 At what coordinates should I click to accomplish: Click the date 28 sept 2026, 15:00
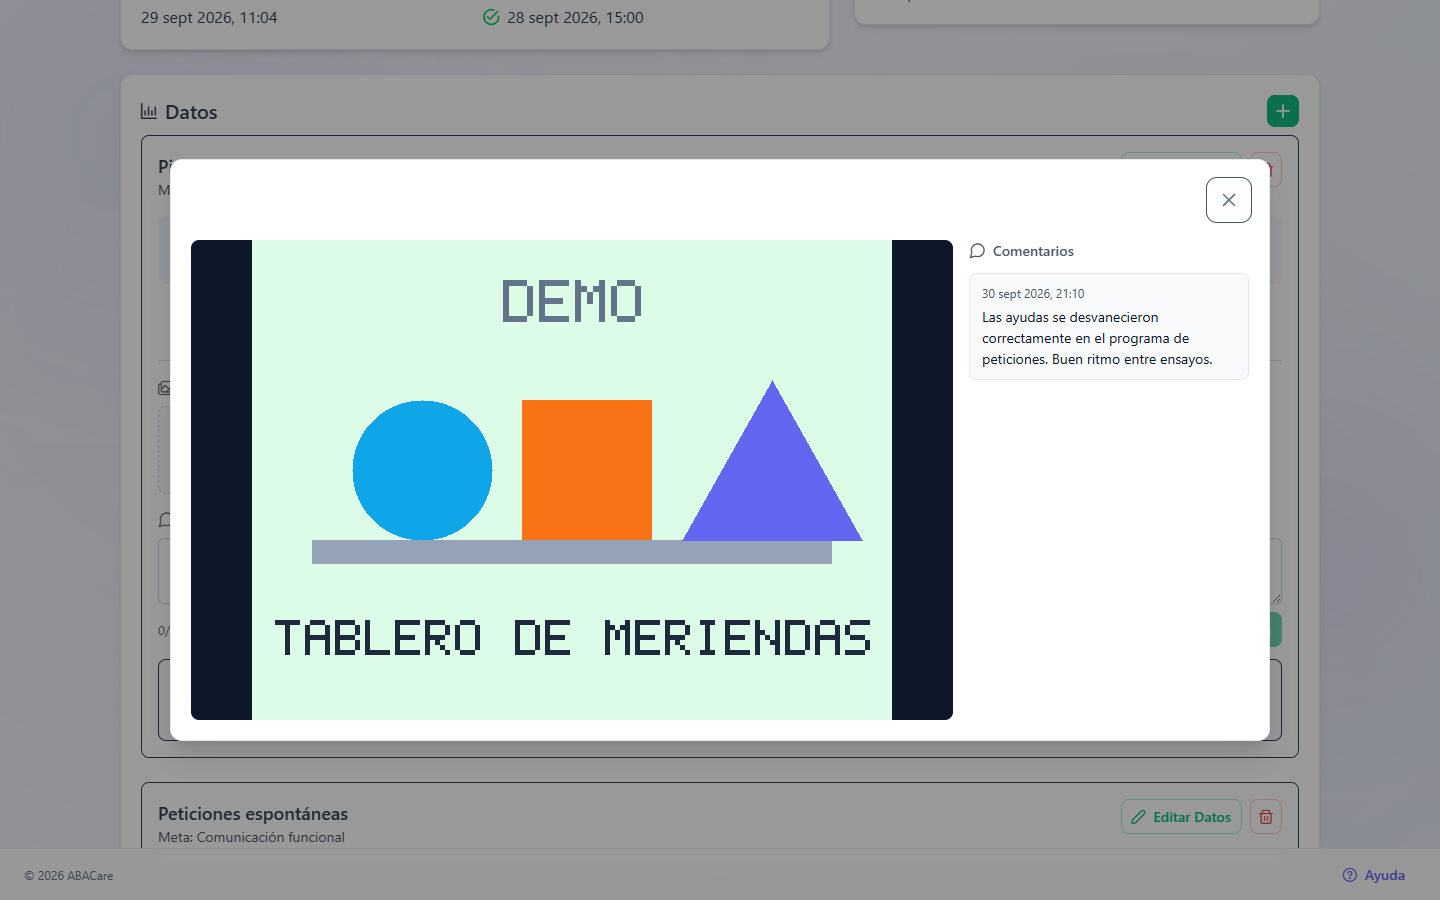575,17
